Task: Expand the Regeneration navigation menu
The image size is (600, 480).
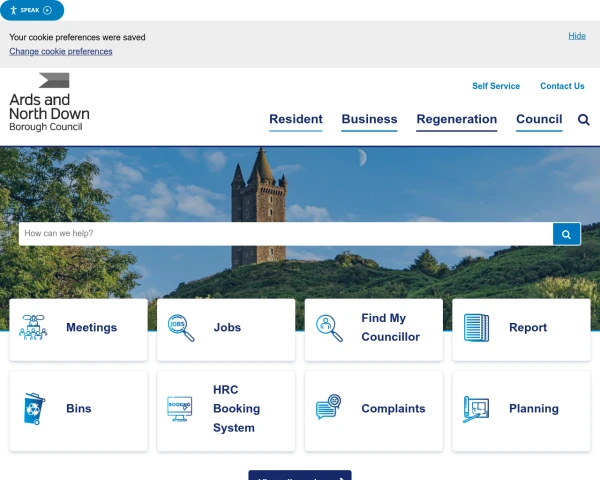Action: click(x=456, y=119)
